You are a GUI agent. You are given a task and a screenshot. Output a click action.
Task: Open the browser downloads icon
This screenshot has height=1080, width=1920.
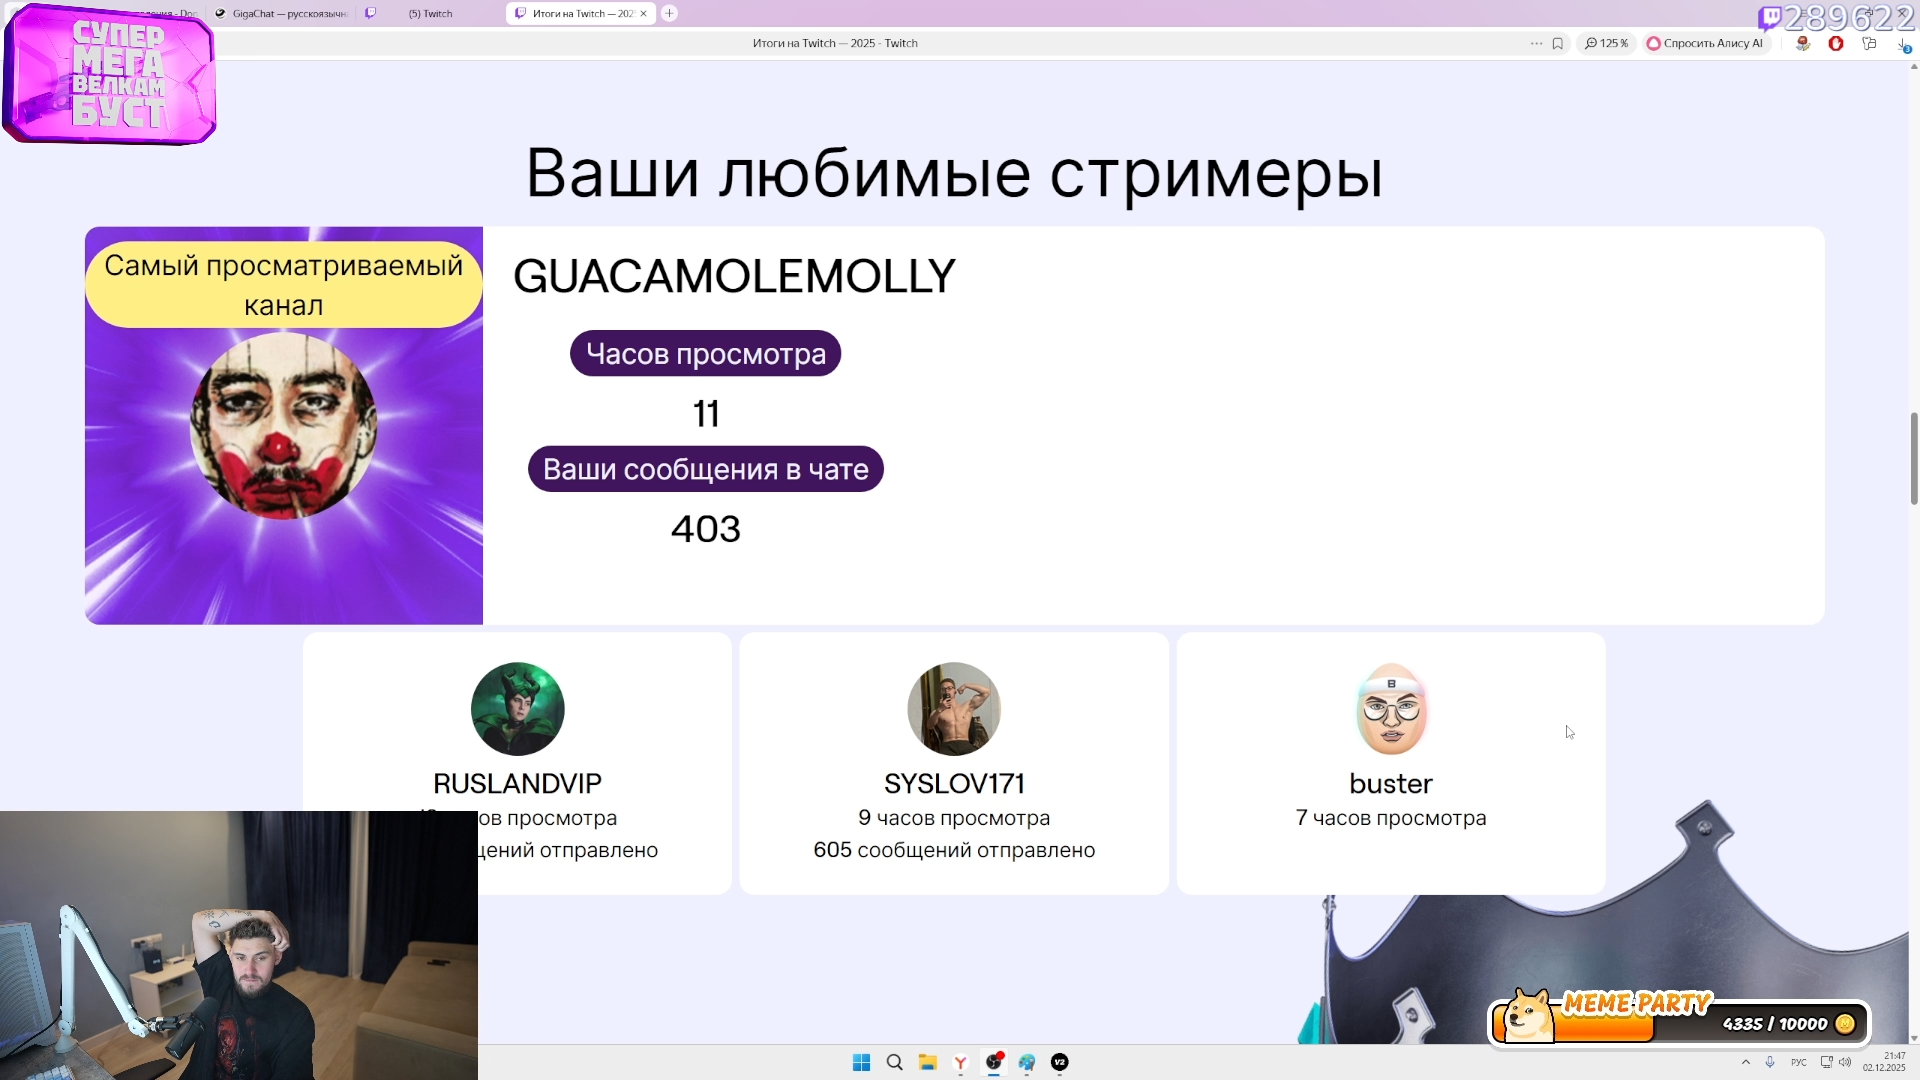1904,45
